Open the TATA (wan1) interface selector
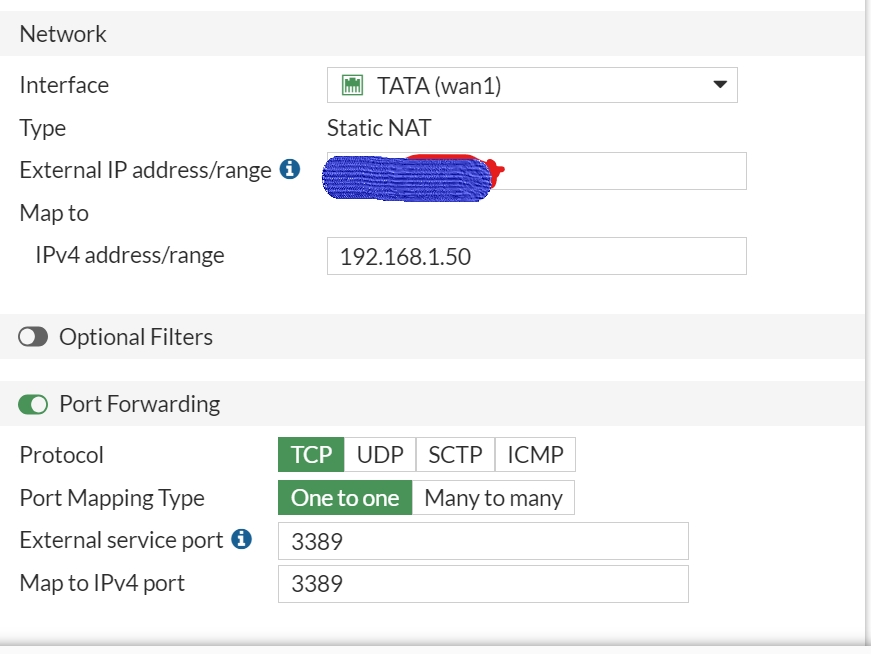Image resolution: width=871 pixels, height=654 pixels. coord(532,86)
